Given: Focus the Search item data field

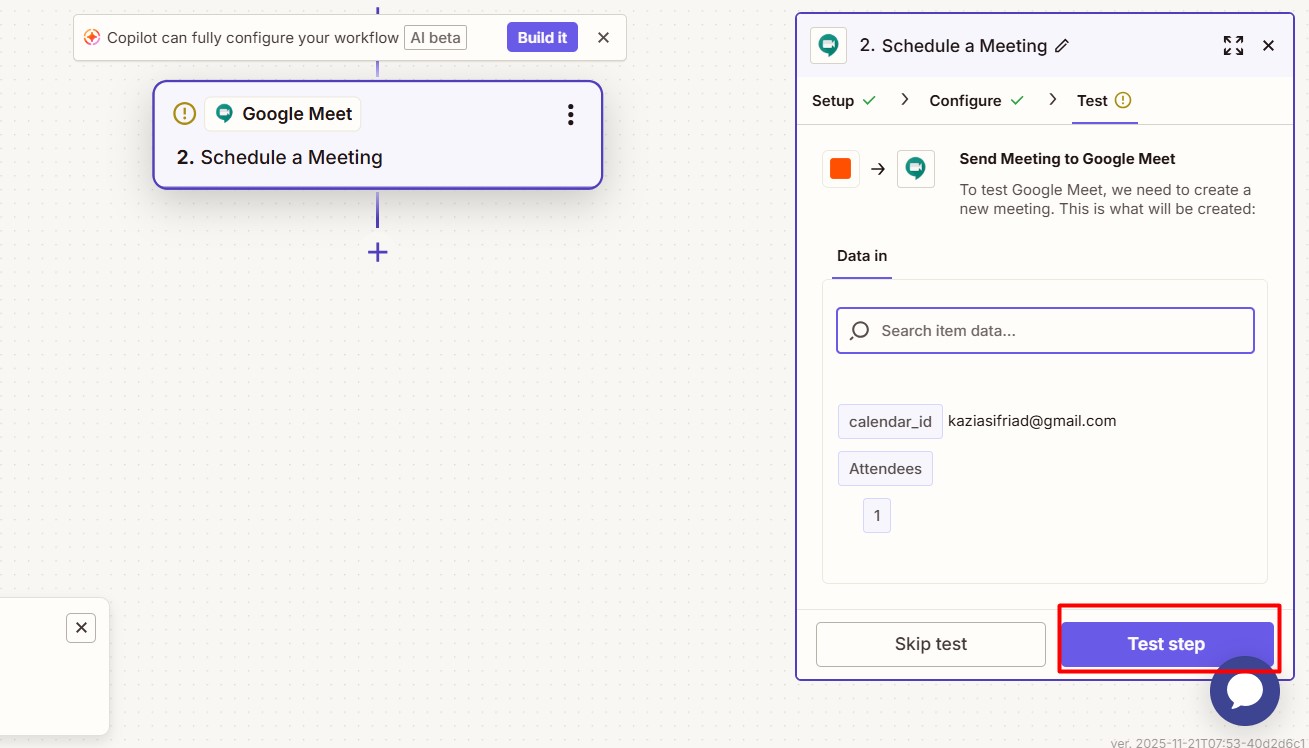Looking at the screenshot, I should [1045, 331].
